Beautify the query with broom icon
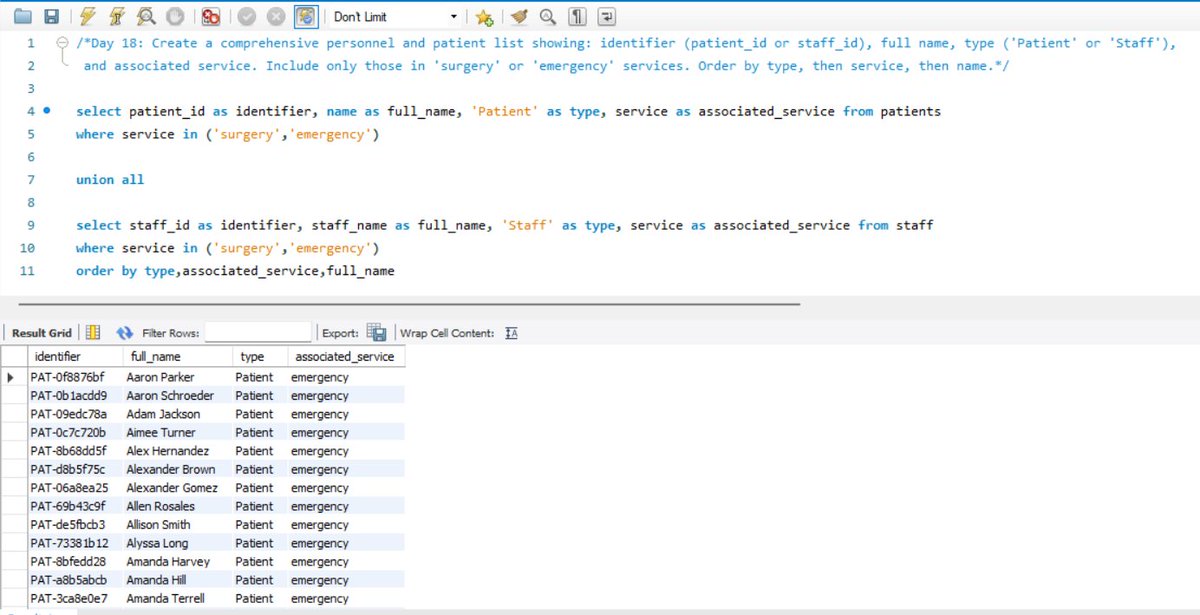 click(518, 16)
